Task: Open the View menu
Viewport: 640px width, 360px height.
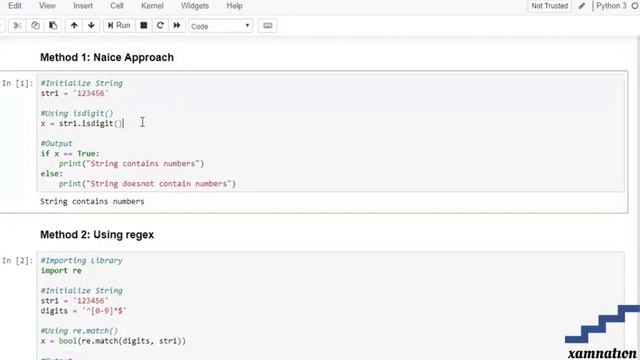Action: (x=47, y=6)
